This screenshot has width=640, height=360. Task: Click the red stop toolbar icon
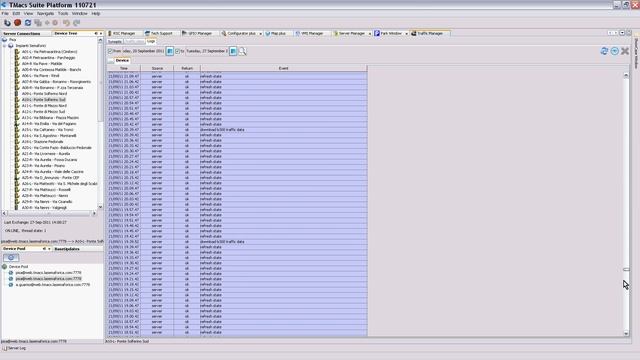(x=18, y=23)
